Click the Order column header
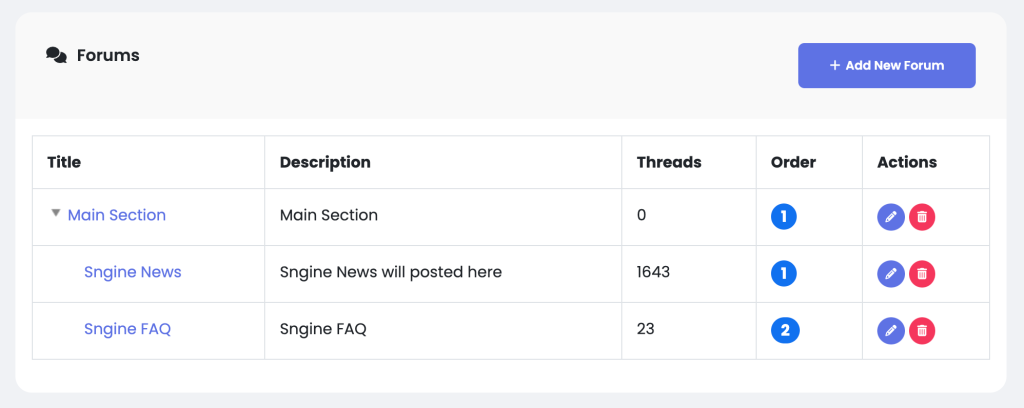This screenshot has height=408, width=1024. [793, 162]
